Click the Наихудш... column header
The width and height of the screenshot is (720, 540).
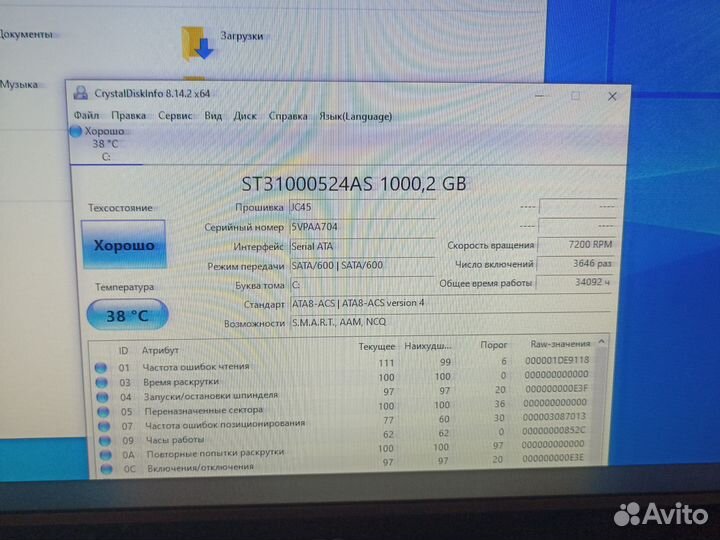[x=428, y=346]
